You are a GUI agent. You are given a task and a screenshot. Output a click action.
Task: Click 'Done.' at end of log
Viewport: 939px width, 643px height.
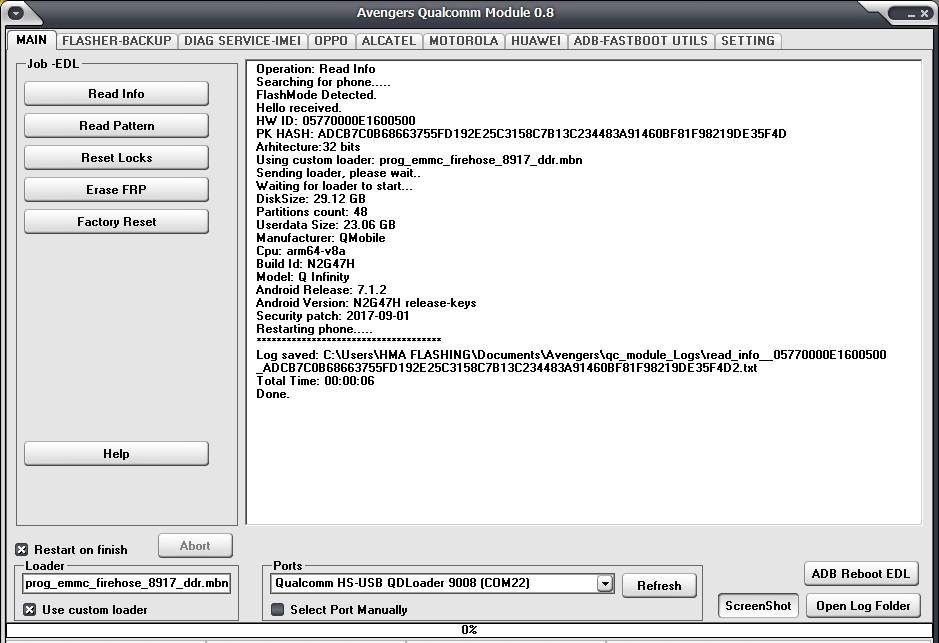[272, 394]
